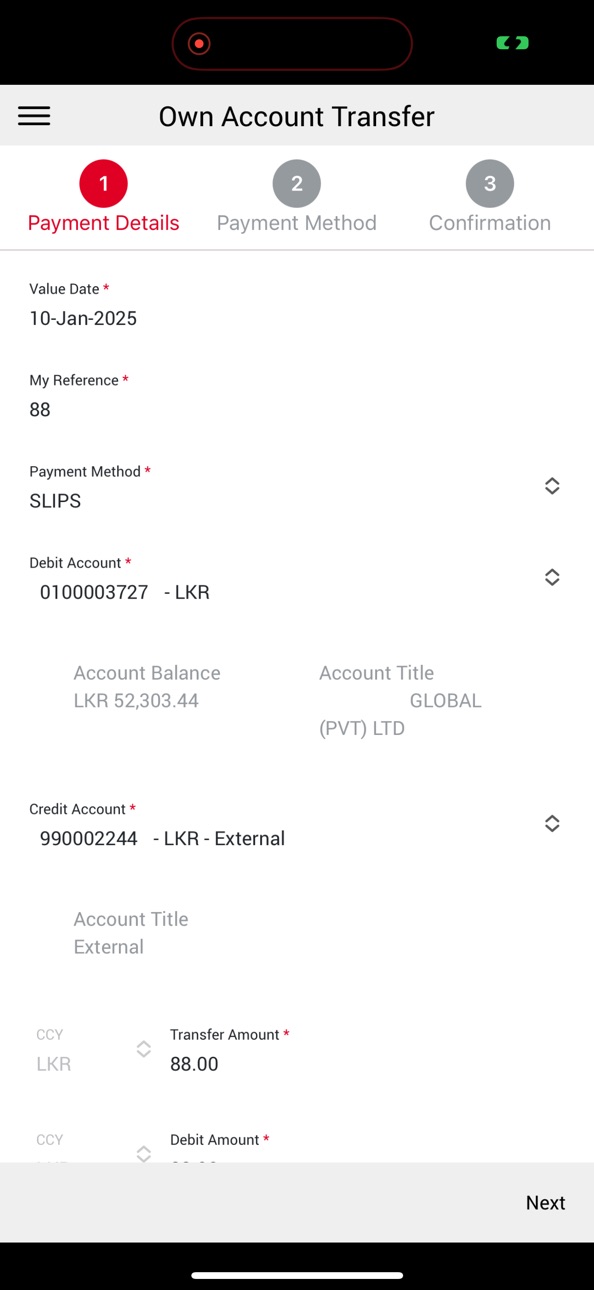Tap the step 1 circle icon
The height and width of the screenshot is (1290, 594).
[104, 184]
